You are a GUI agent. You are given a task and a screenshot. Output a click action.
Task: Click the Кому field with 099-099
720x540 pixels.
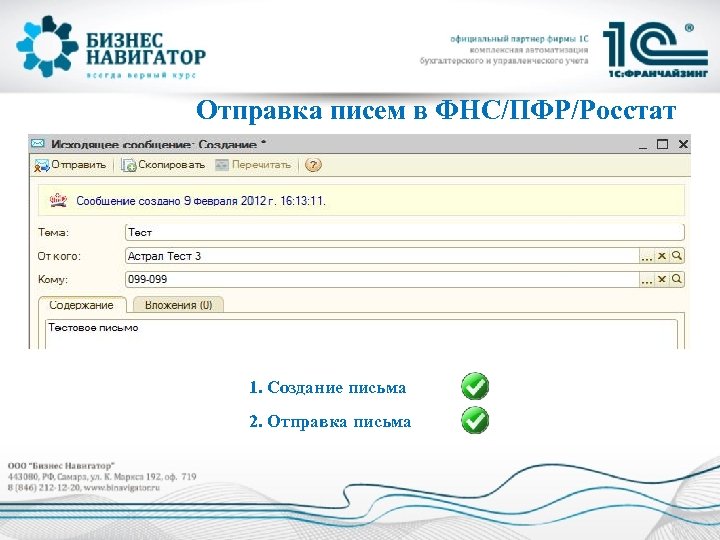382,279
